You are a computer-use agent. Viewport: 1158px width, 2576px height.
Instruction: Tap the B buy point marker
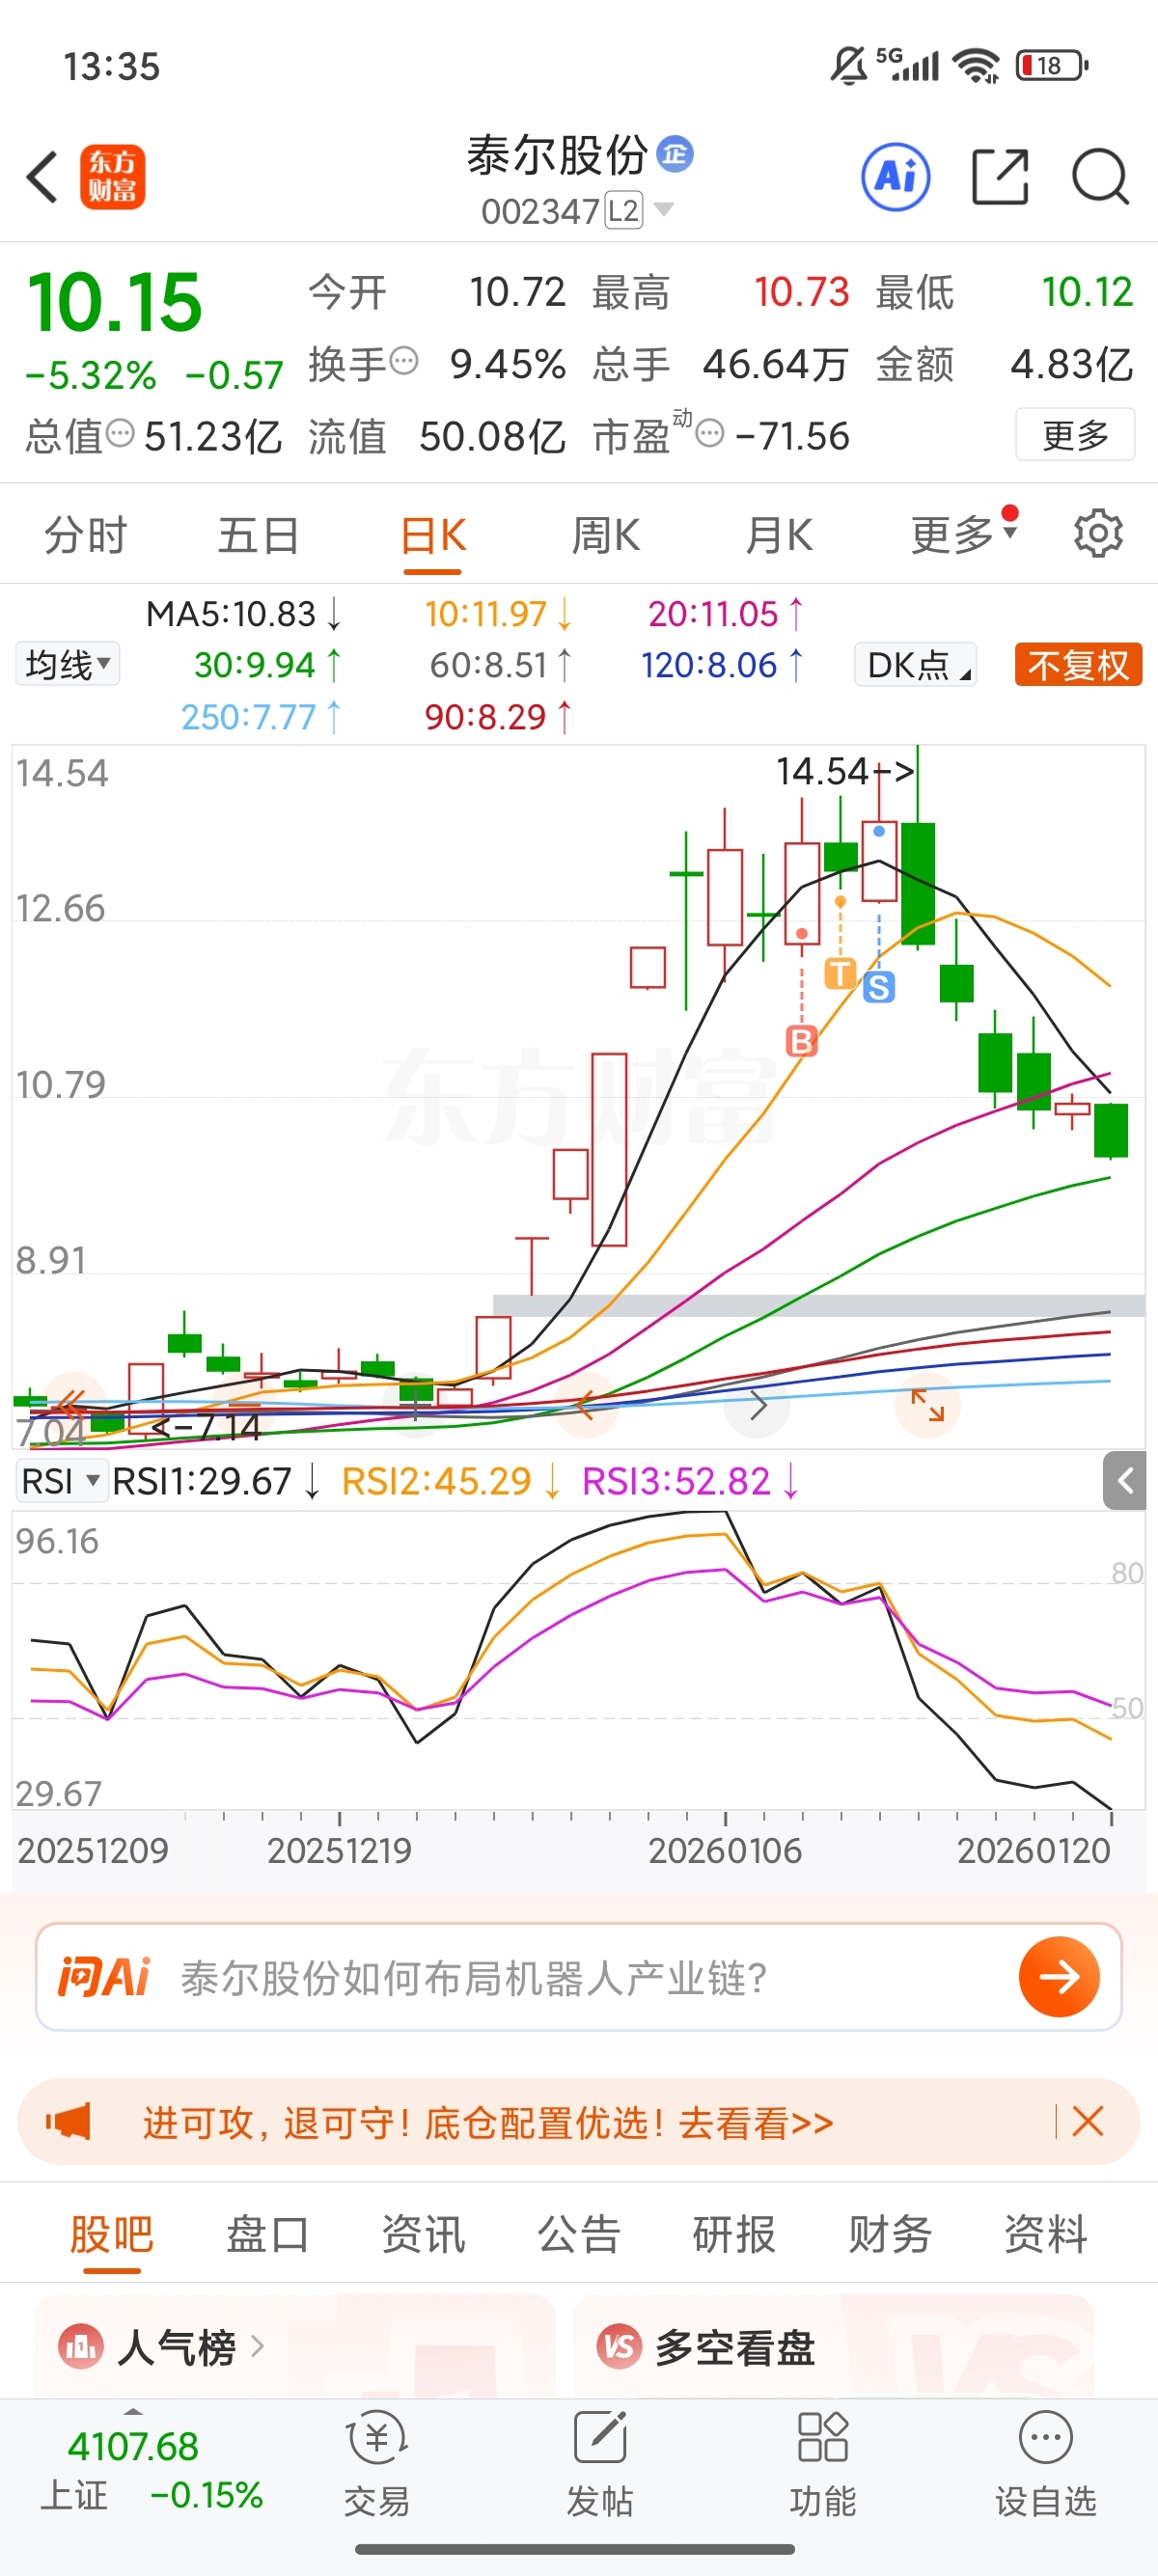click(x=801, y=1041)
